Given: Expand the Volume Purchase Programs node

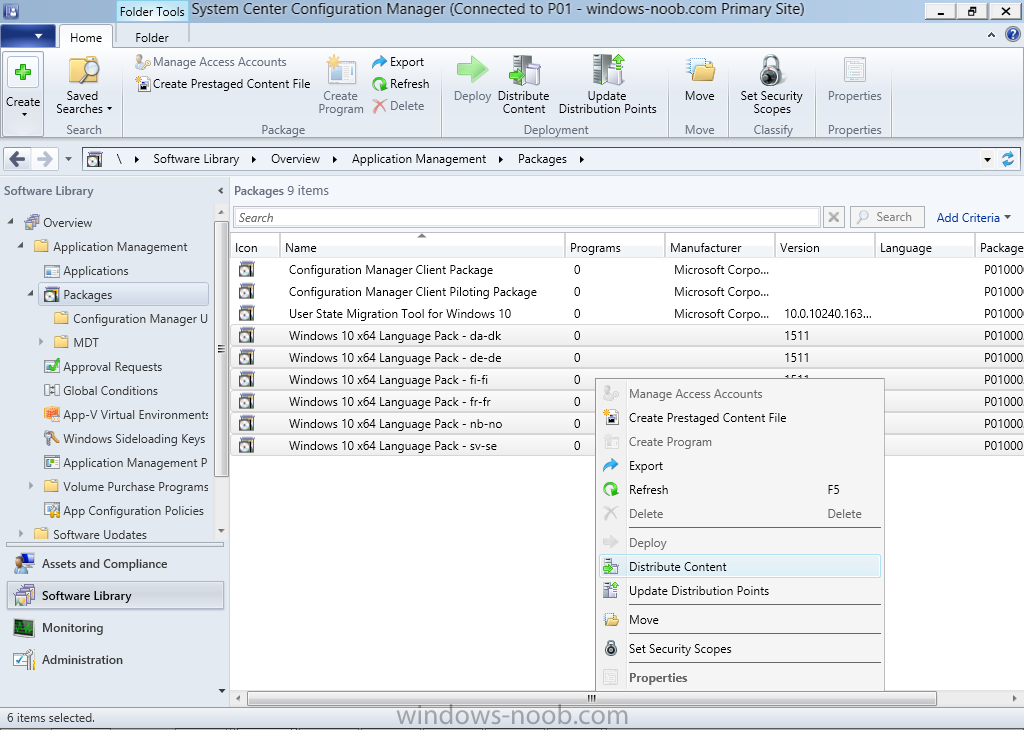Looking at the screenshot, I should coord(31,486).
